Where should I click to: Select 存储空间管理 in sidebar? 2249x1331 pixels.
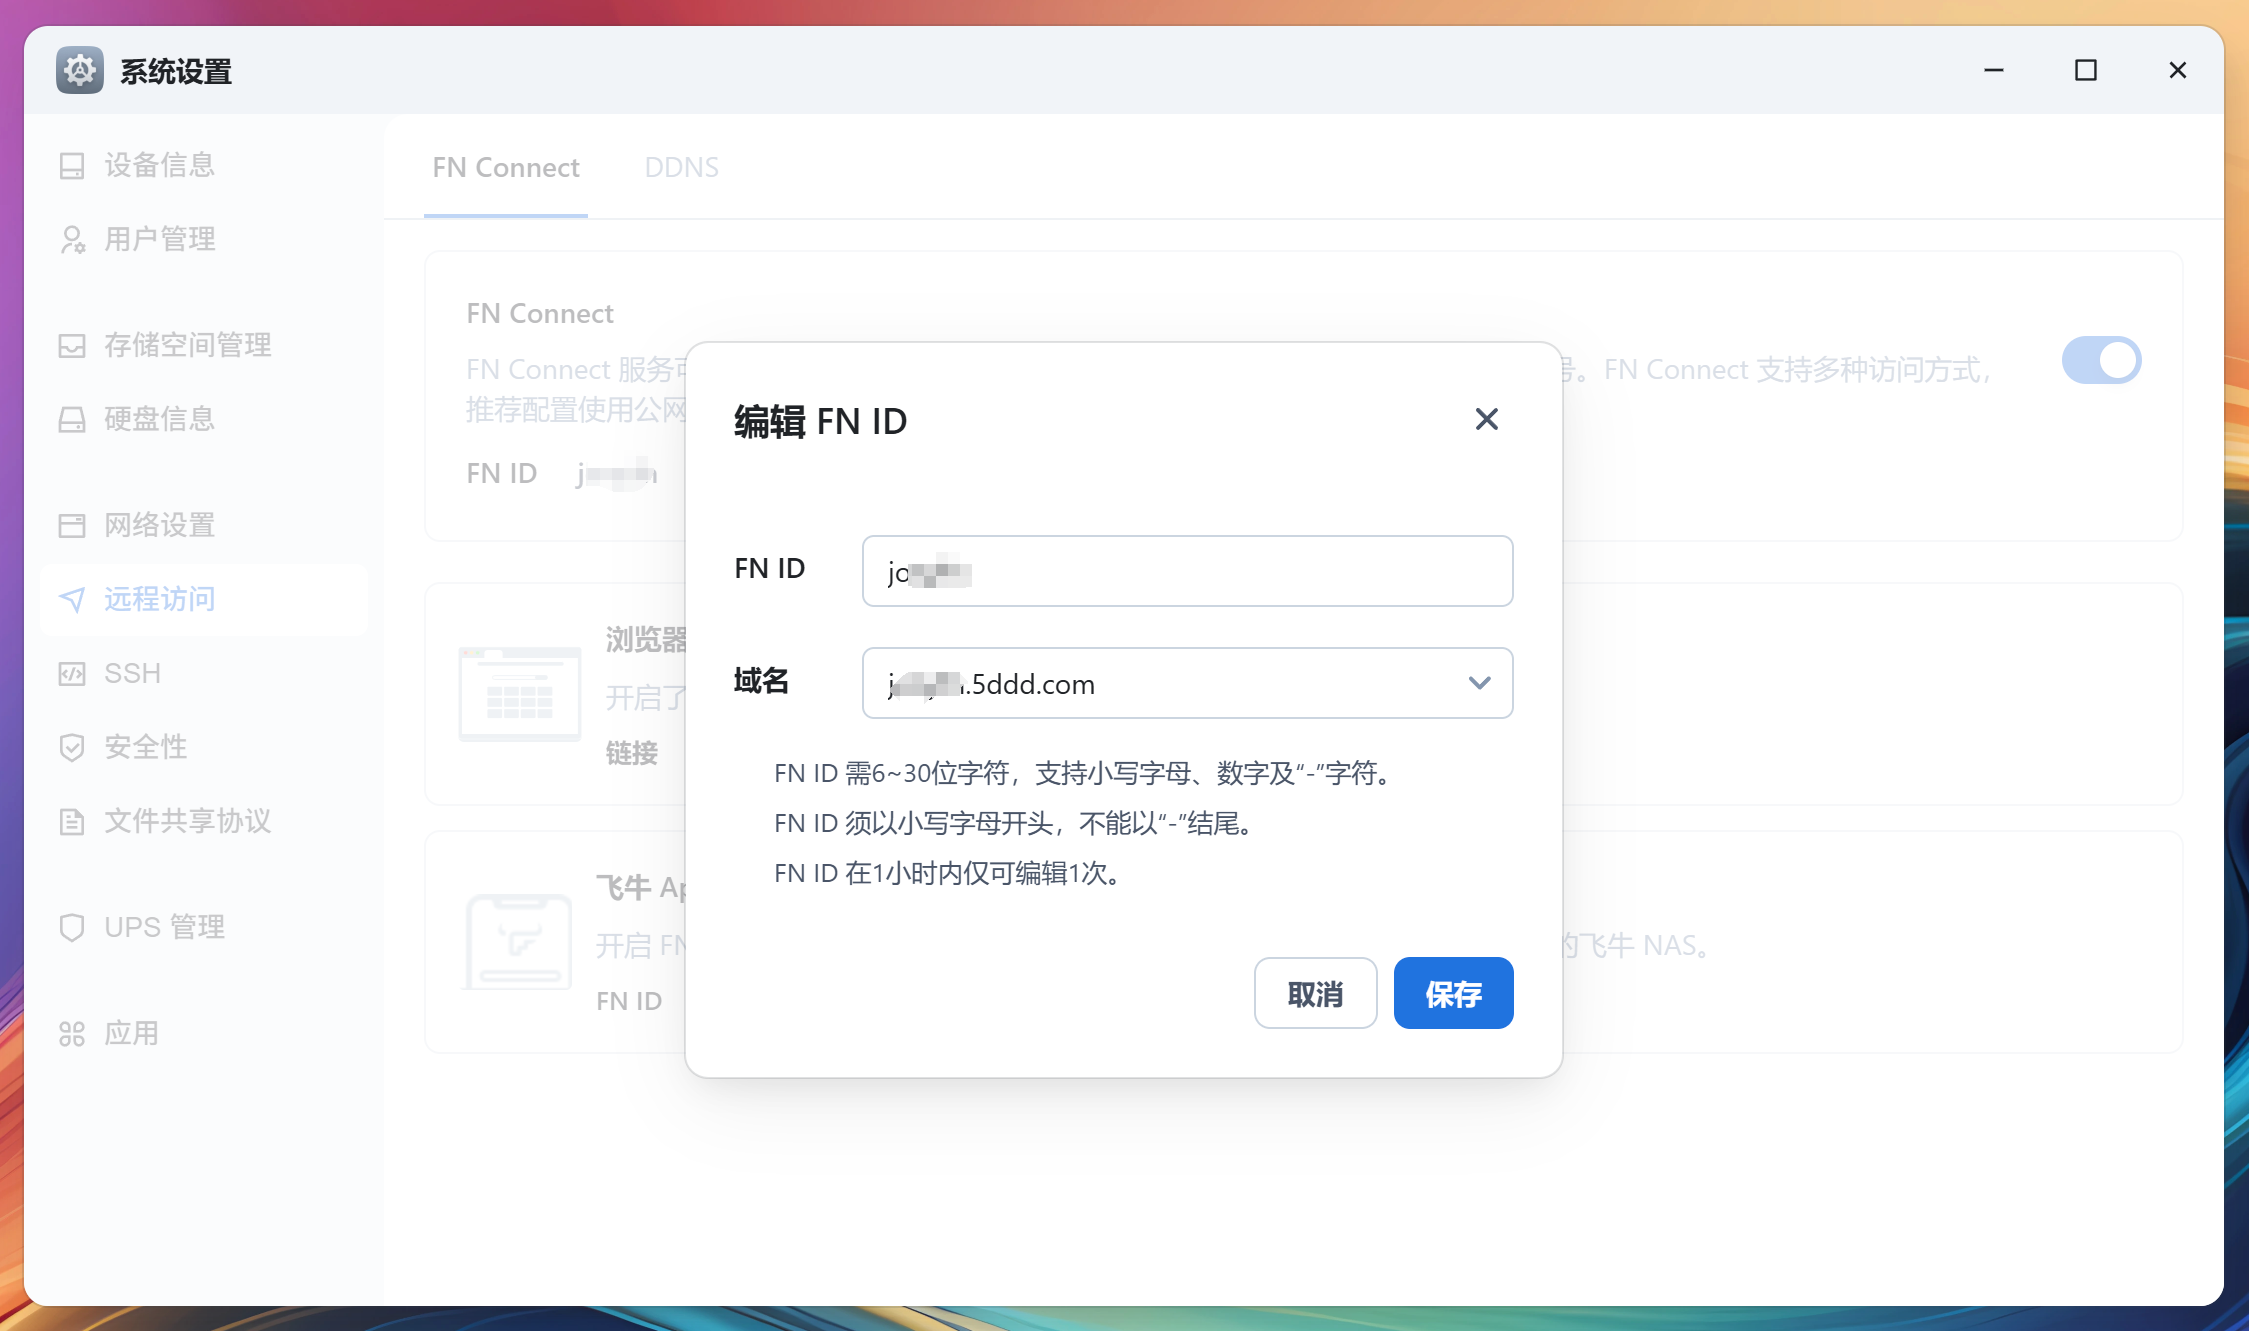pyautogui.click(x=186, y=344)
